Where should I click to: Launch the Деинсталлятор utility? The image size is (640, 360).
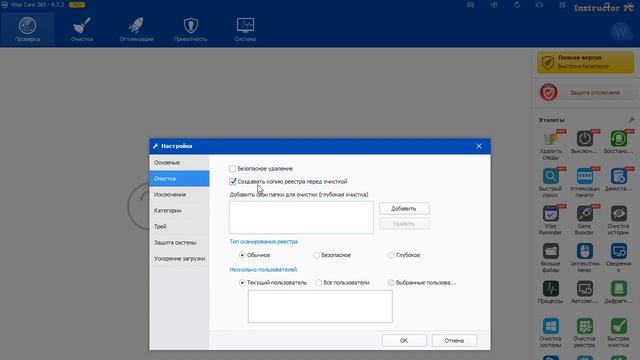pyautogui.click(x=618, y=180)
